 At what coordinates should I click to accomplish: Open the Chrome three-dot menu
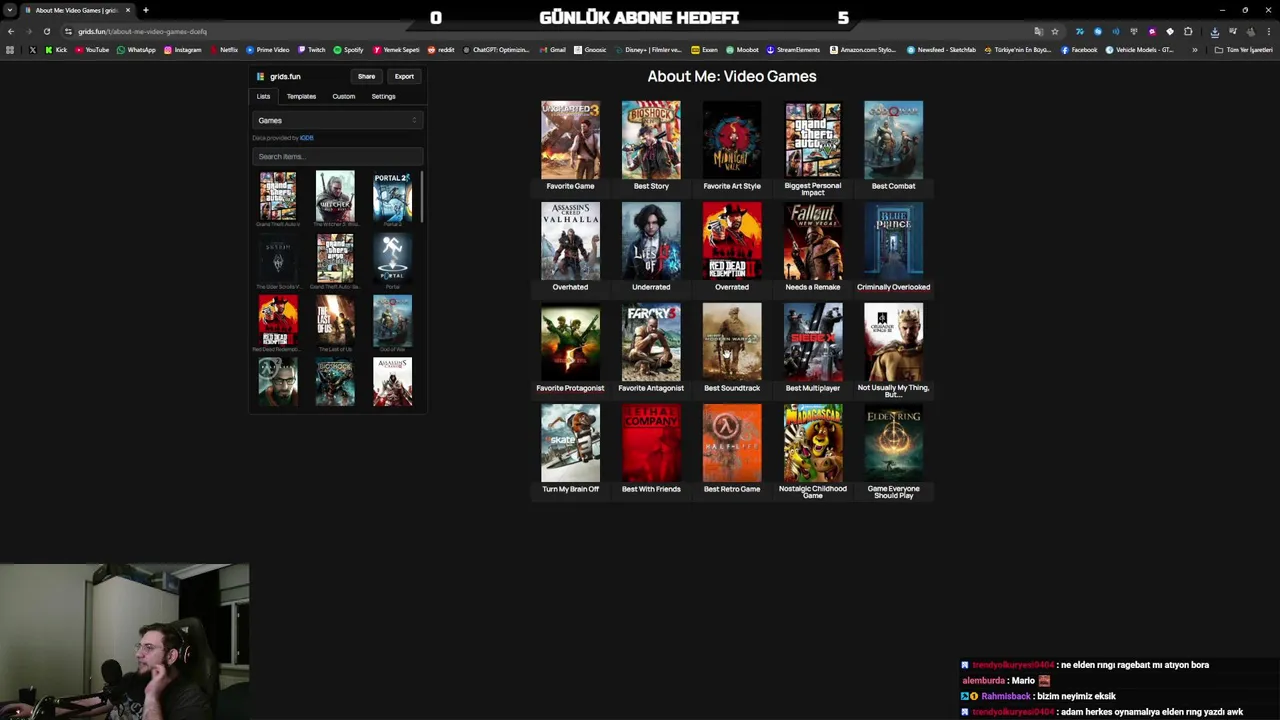1269,32
